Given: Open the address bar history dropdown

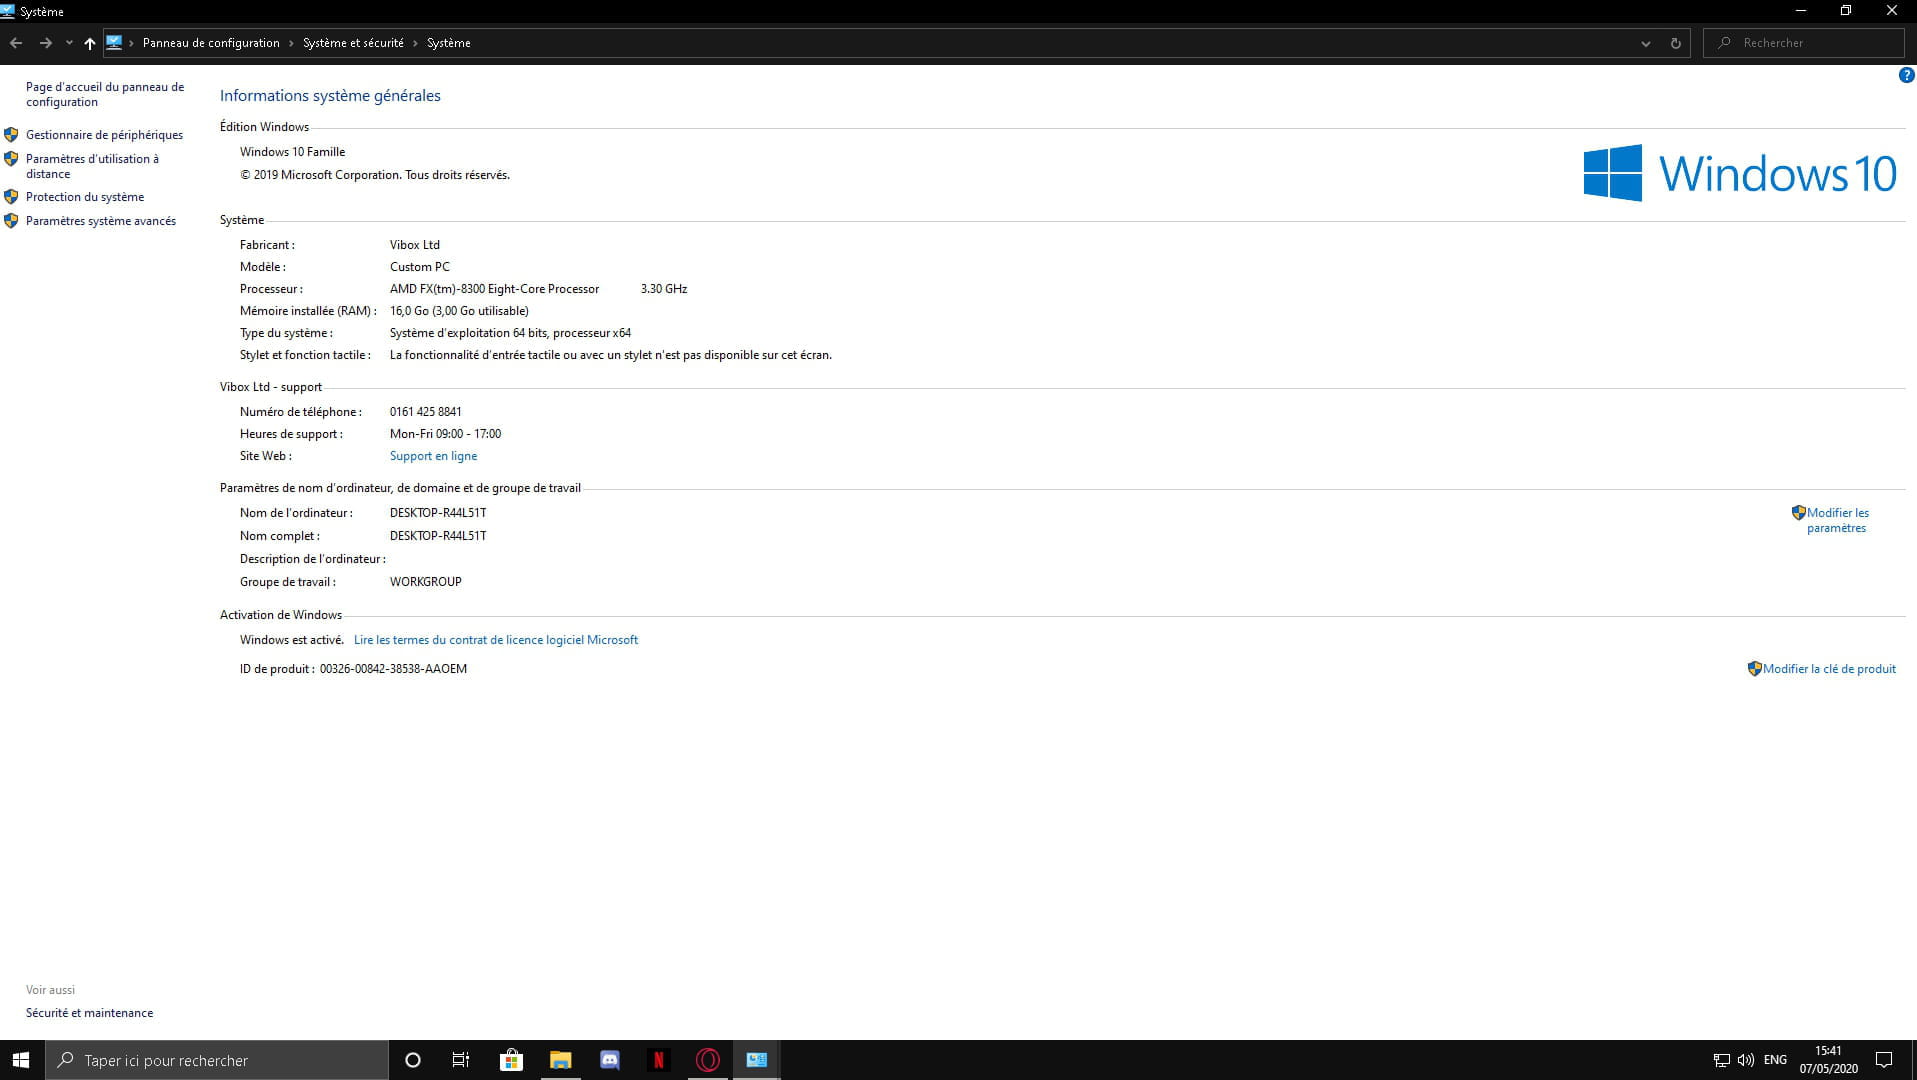Looking at the screenshot, I should pyautogui.click(x=1646, y=43).
